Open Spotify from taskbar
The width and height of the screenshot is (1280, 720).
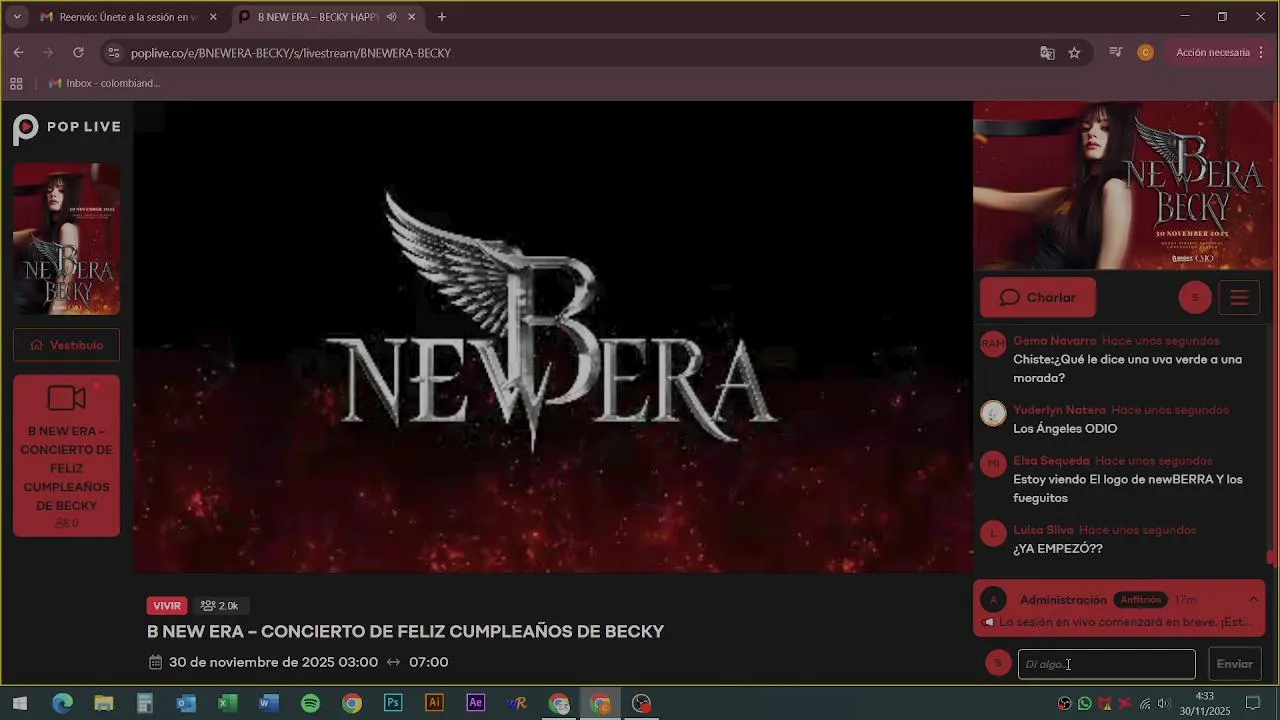point(310,704)
